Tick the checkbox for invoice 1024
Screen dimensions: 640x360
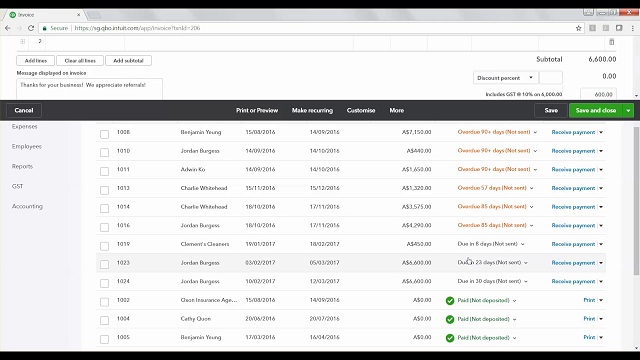(104, 283)
